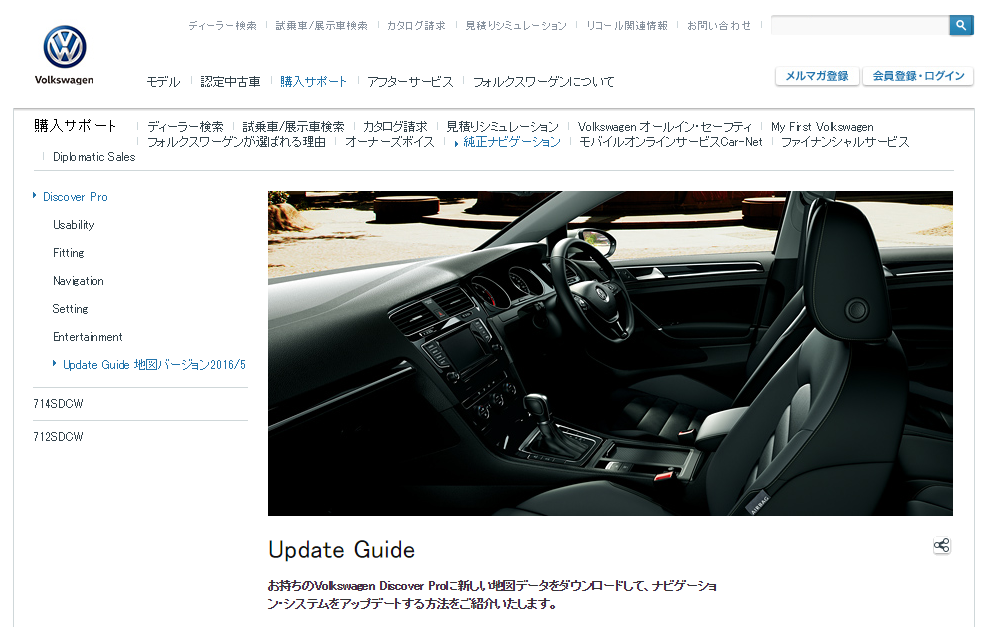993x627 pixels.
Task: Open Fitting in the sidebar
Action: pos(68,253)
